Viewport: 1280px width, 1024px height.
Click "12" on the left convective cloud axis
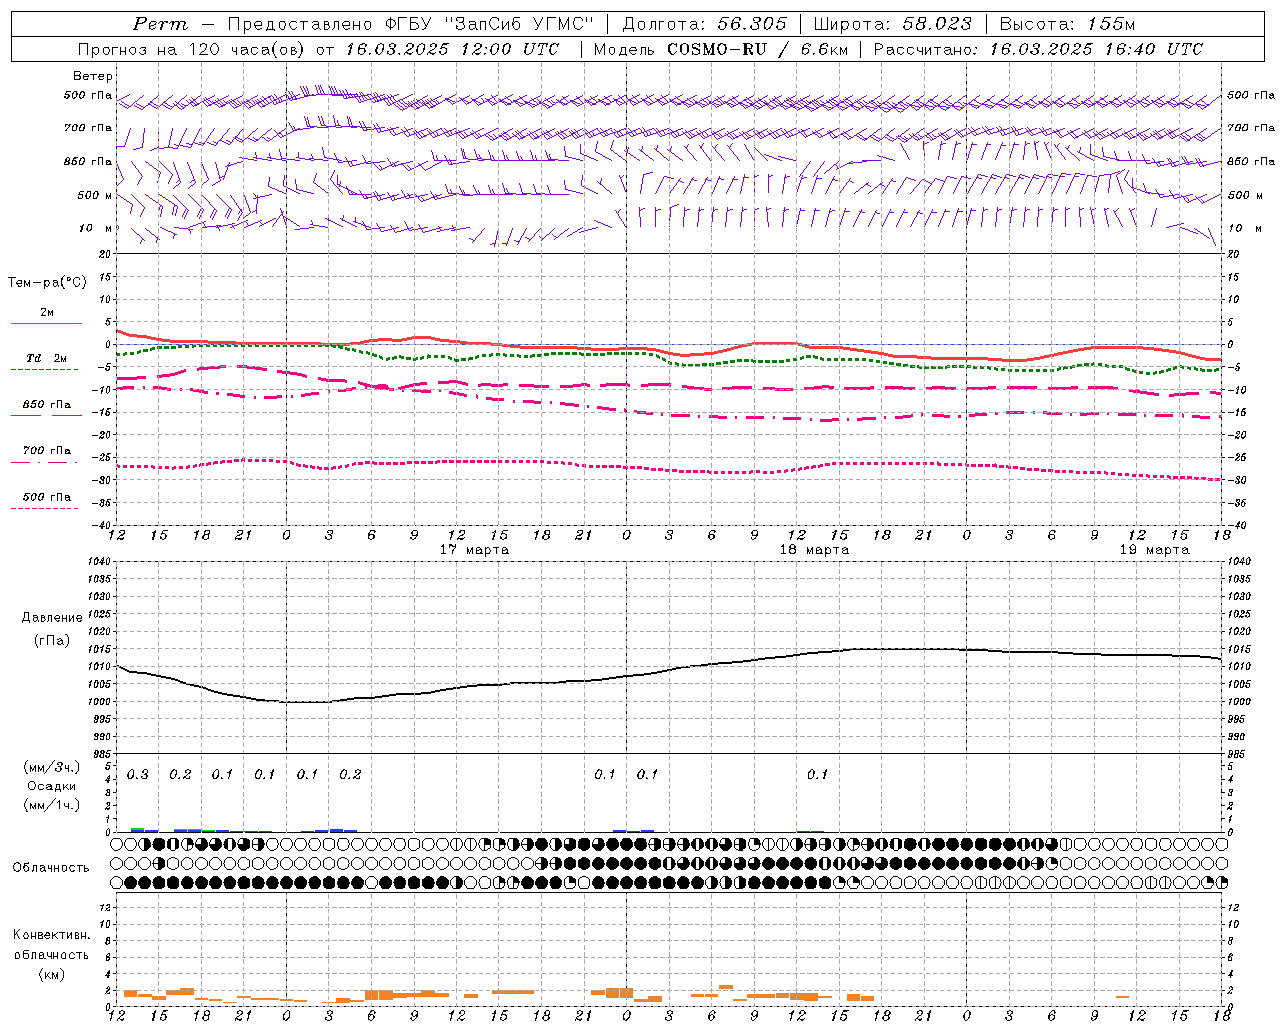[x=105, y=907]
